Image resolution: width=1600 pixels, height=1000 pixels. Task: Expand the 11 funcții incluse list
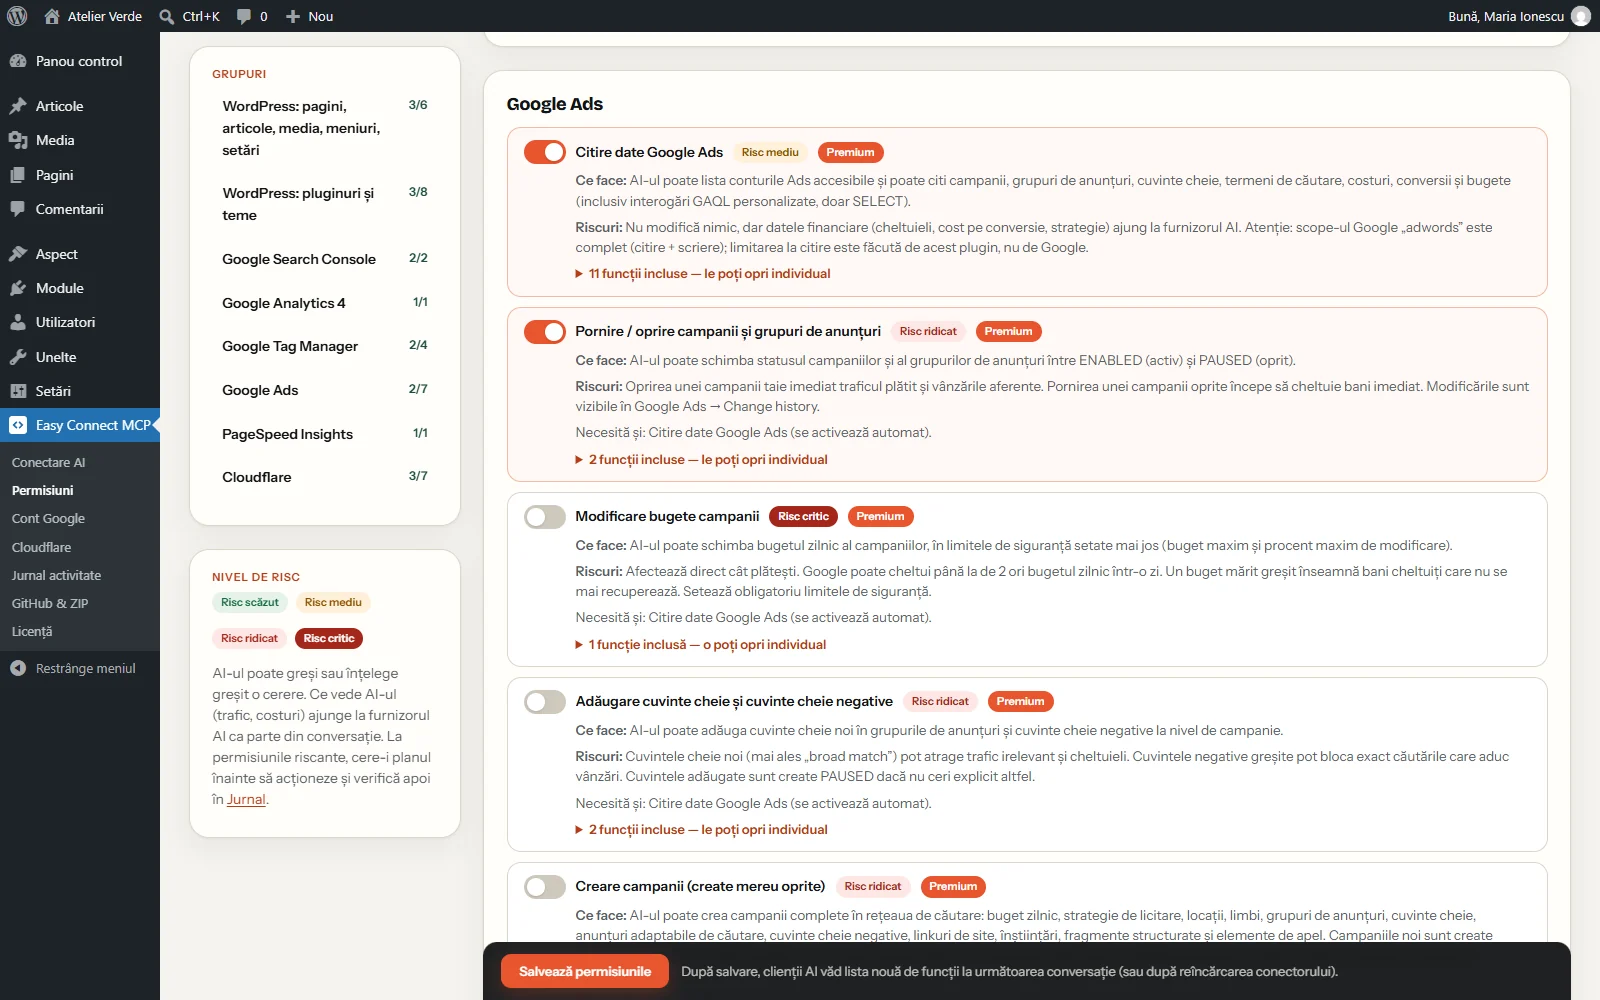tap(703, 274)
